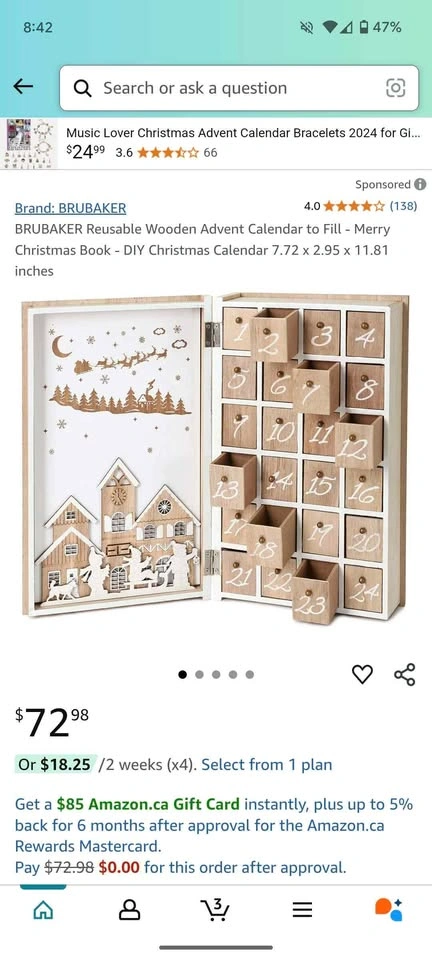View the 138 customer ratings
This screenshot has width=432, height=960.
tap(403, 206)
